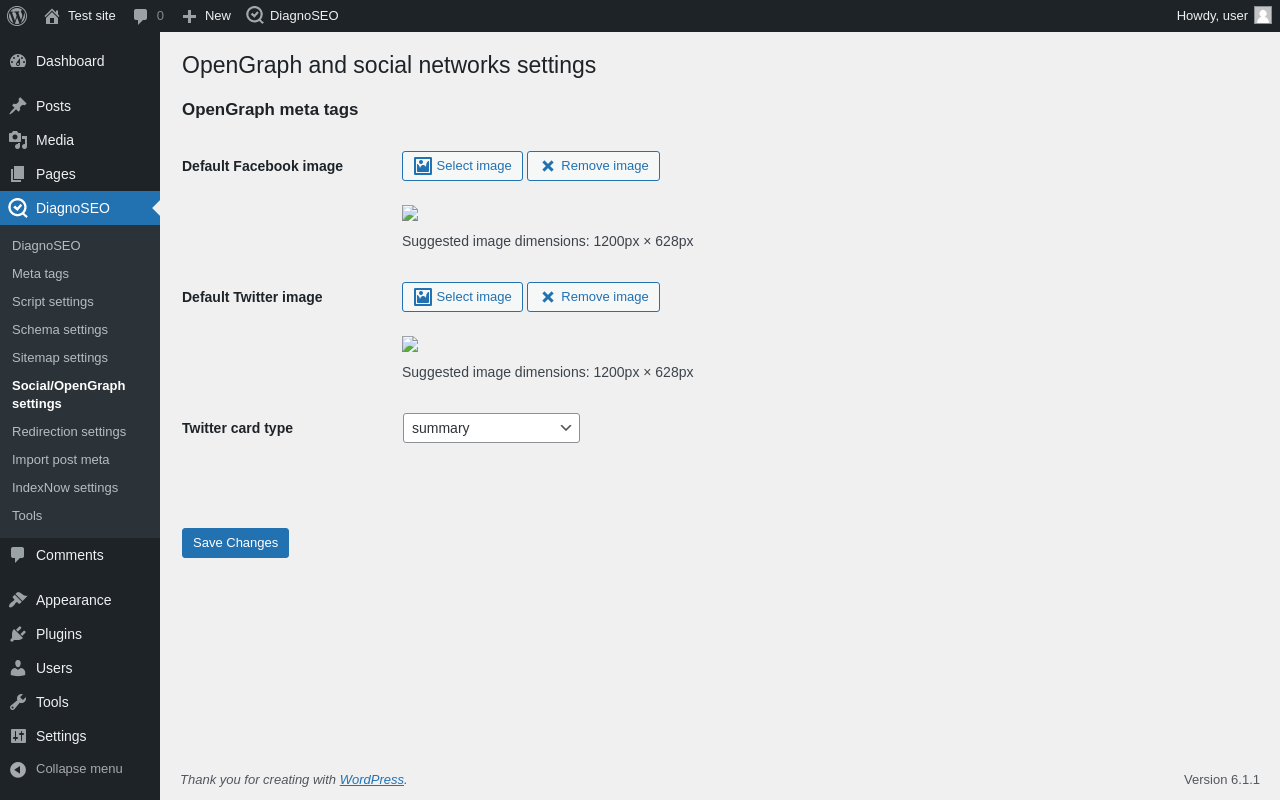Open the user avatar in top right

[1263, 15]
